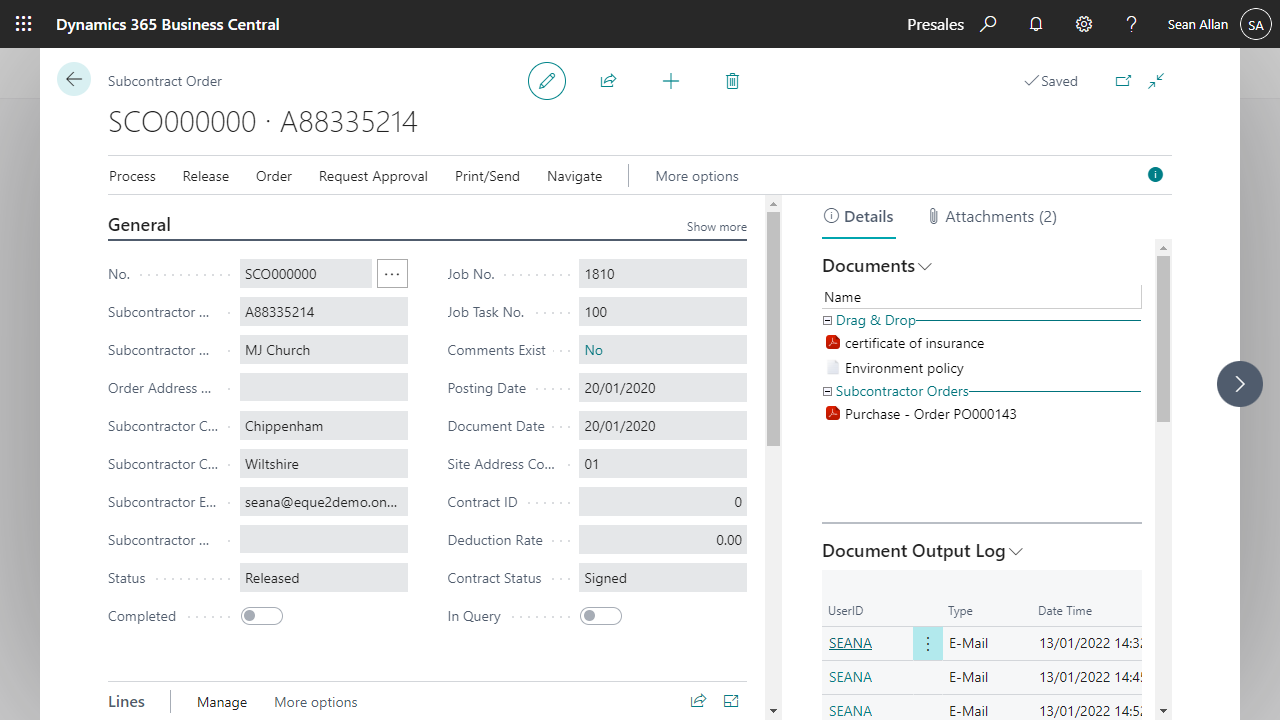Toggle the Completed switch
This screenshot has width=1280, height=720.
262,616
